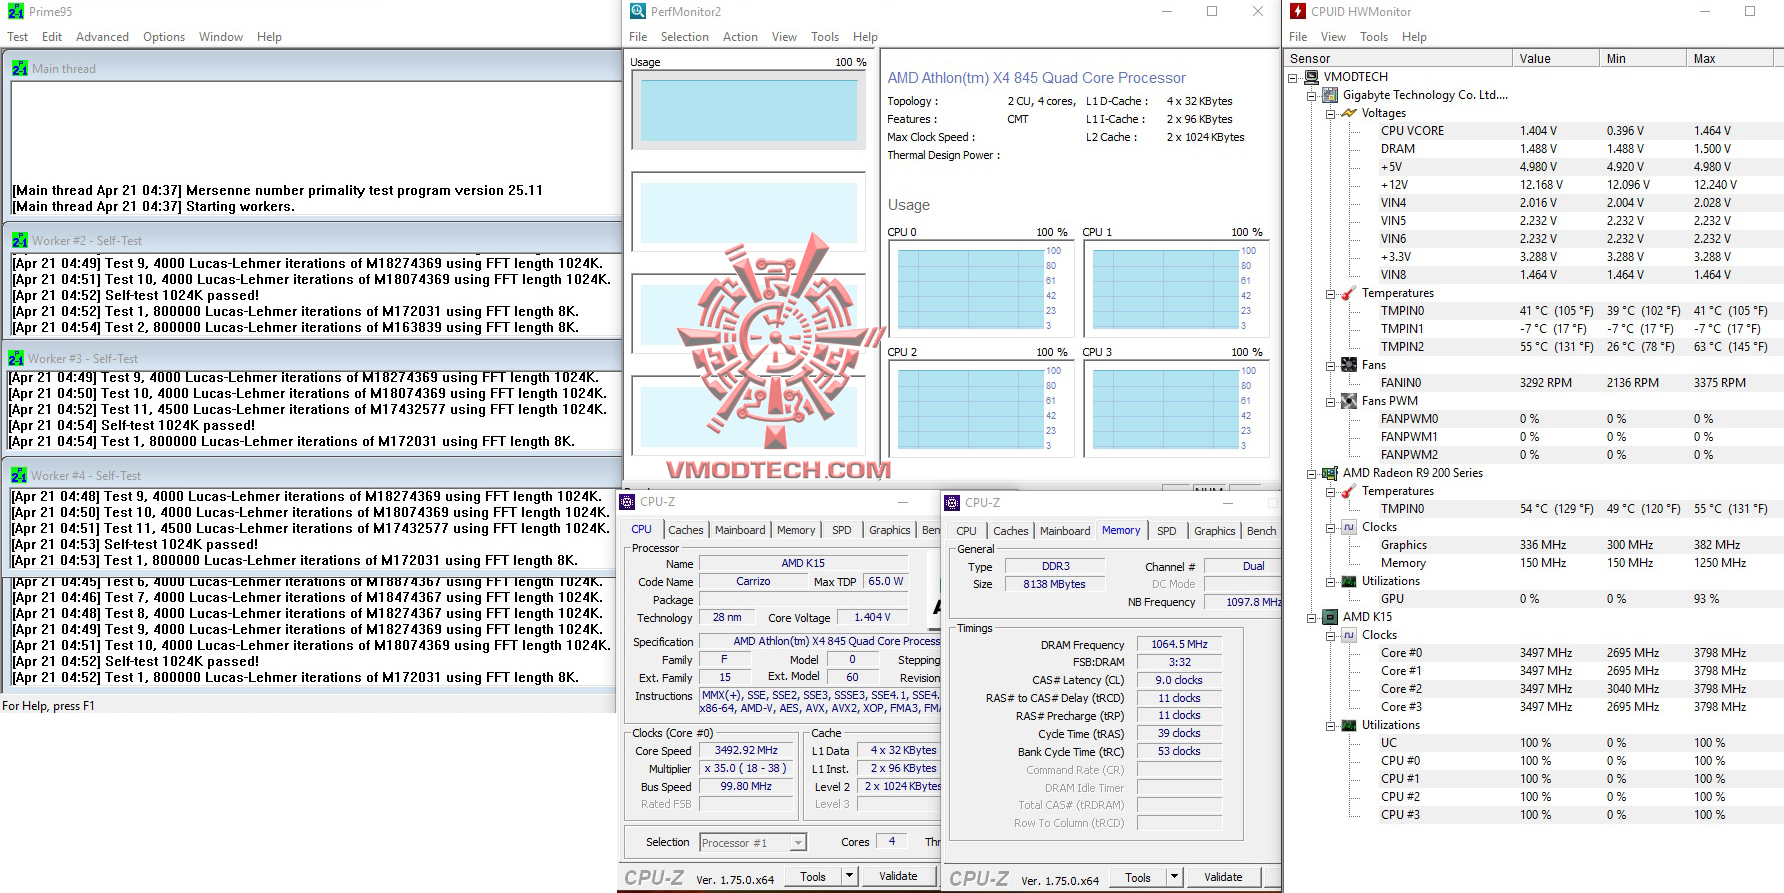
Task: Click the AMD K15 processor icon in HWMonitor
Action: [1330, 617]
